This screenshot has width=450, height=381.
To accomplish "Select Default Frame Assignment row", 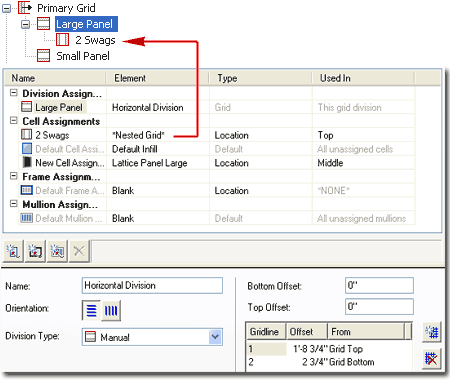I will 217,190.
